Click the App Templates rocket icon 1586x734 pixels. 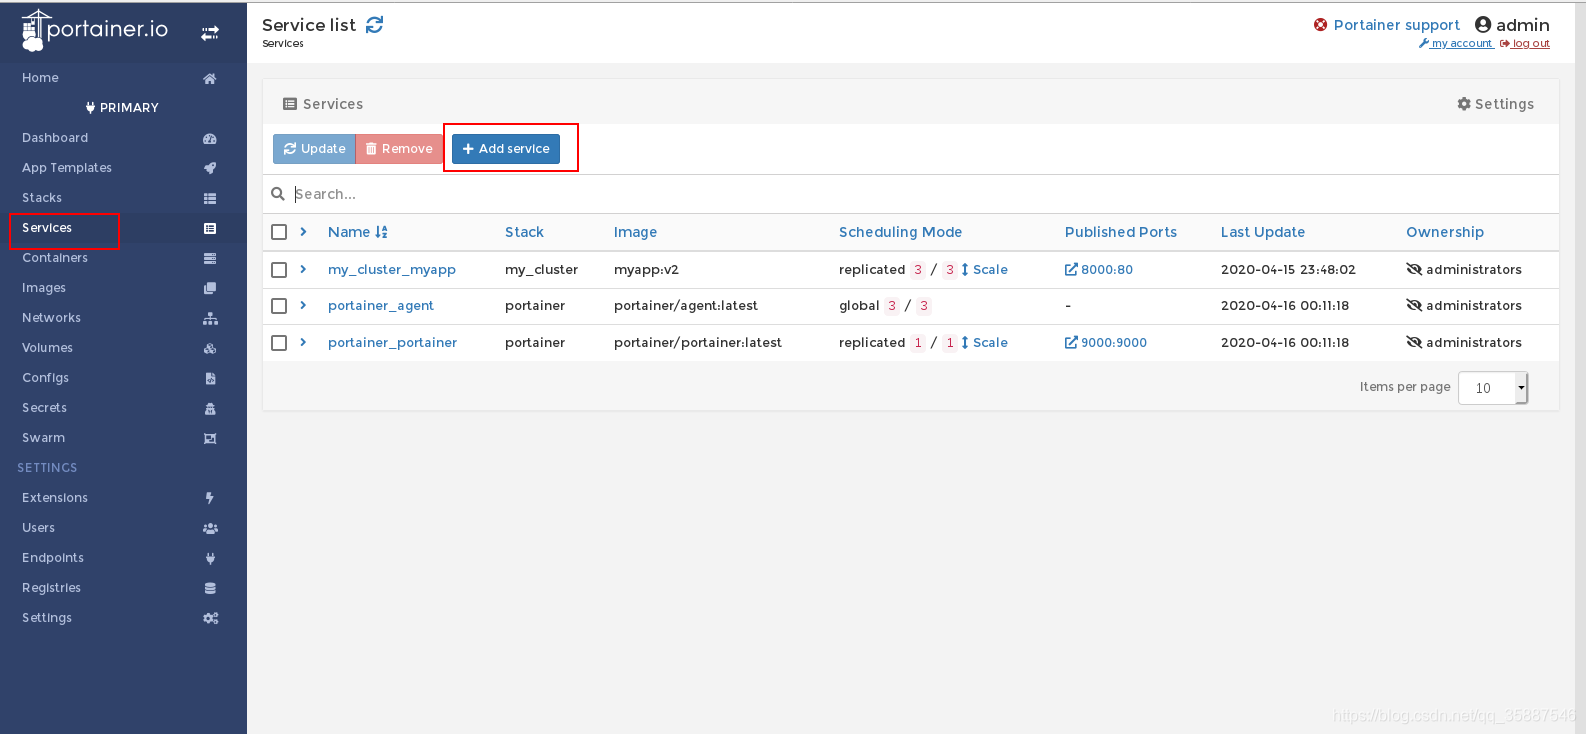click(210, 168)
